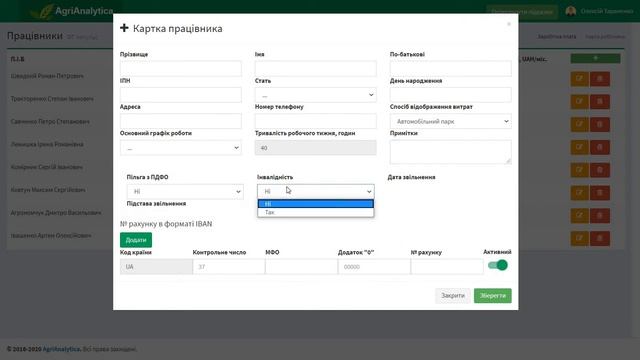Click the AgriAnalytica logo in header
Viewport: 640px width, 360px height.
pyautogui.click(x=72, y=11)
